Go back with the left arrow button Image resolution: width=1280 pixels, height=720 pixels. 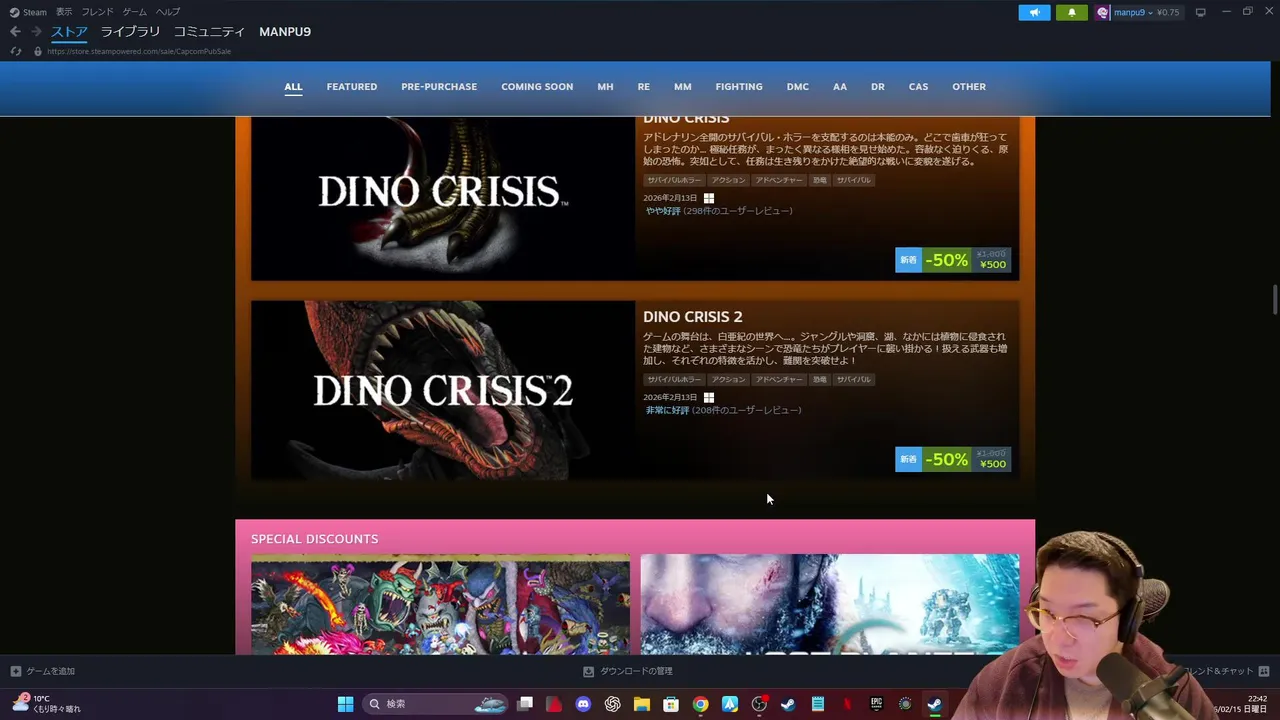[x=15, y=32]
